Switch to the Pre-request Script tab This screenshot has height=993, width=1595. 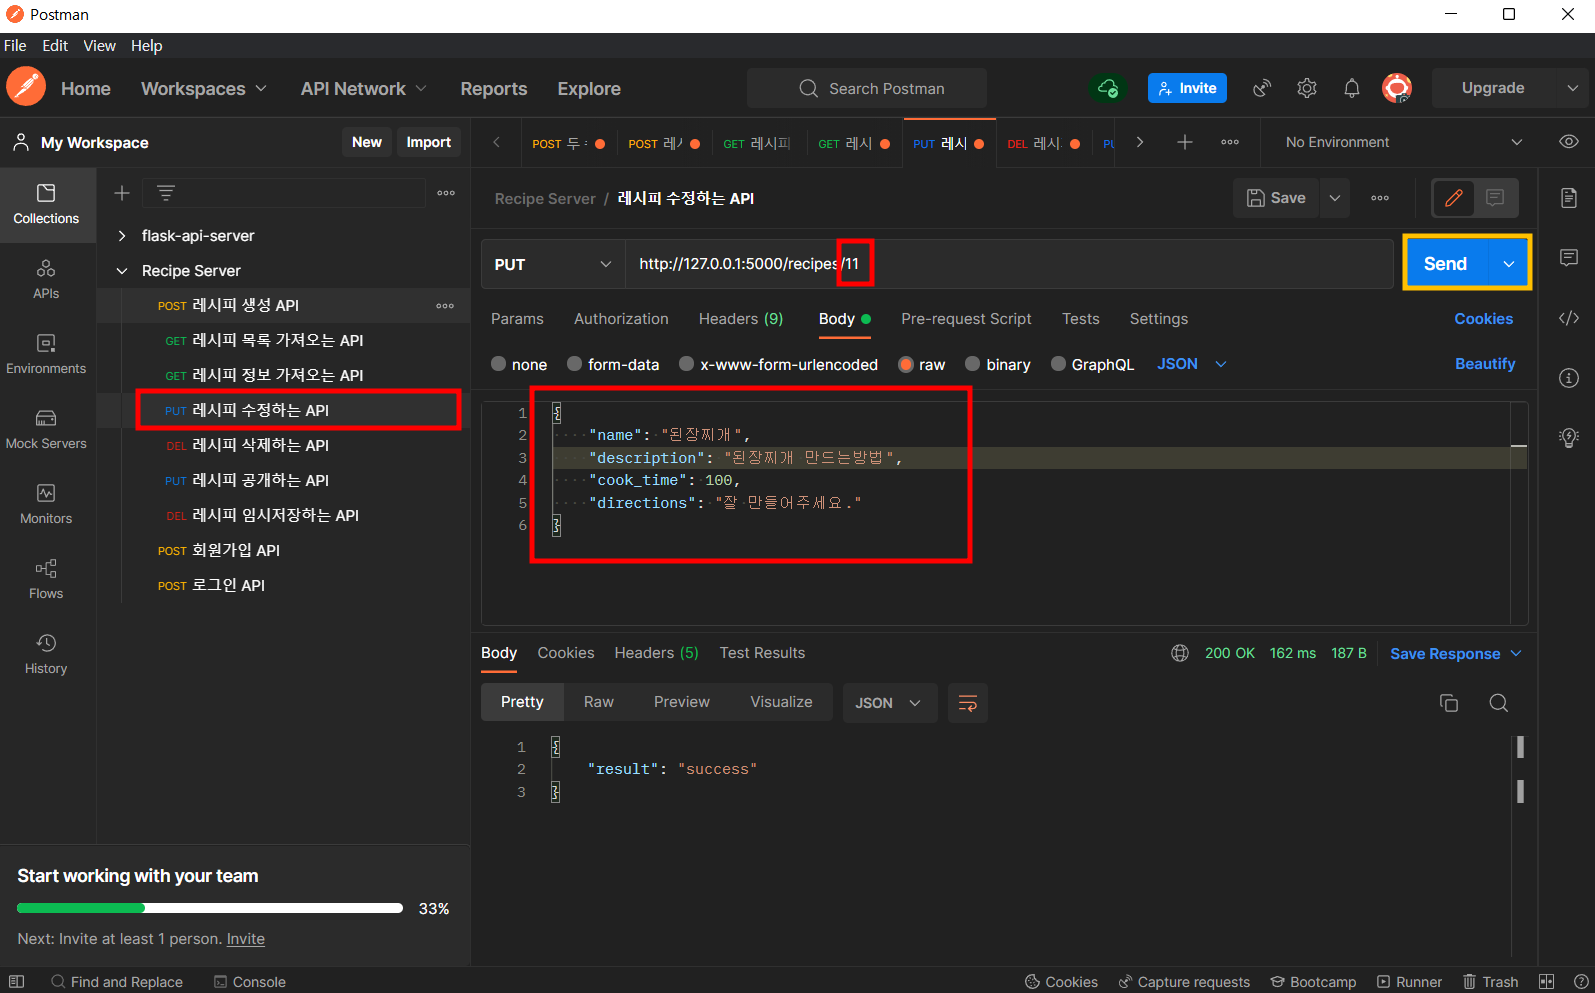coord(966,319)
